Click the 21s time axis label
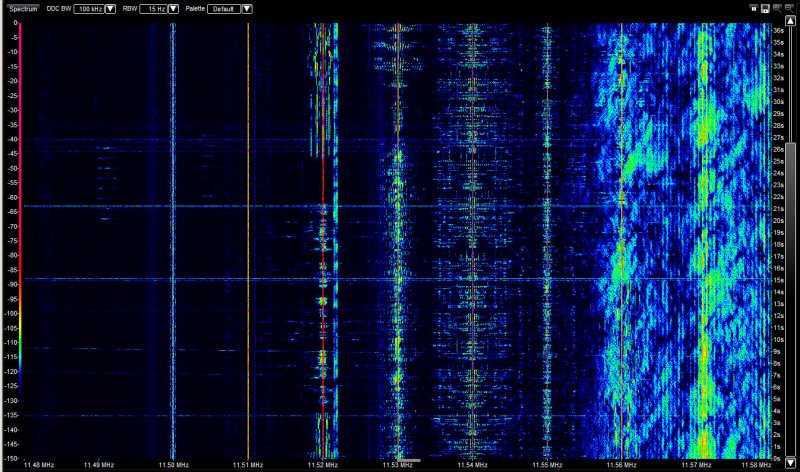Image resolution: width=800 pixels, height=472 pixels. [778, 209]
